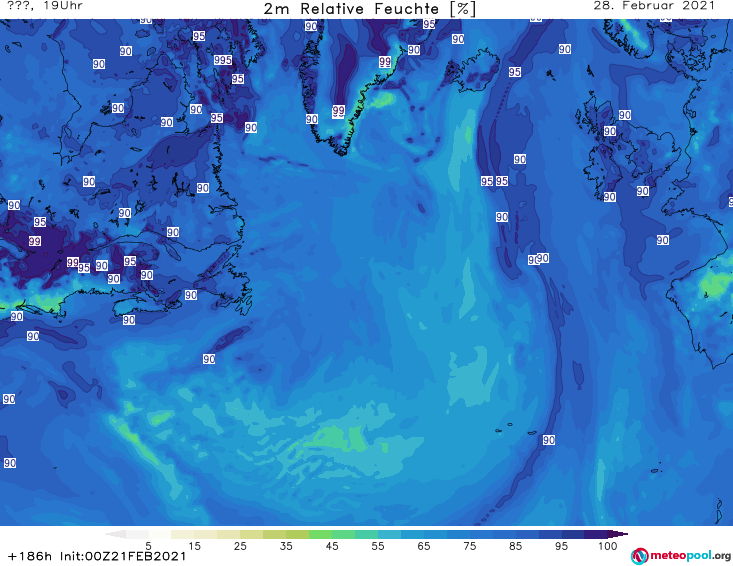
Task: Click the legend value '85'
Action: point(515,546)
